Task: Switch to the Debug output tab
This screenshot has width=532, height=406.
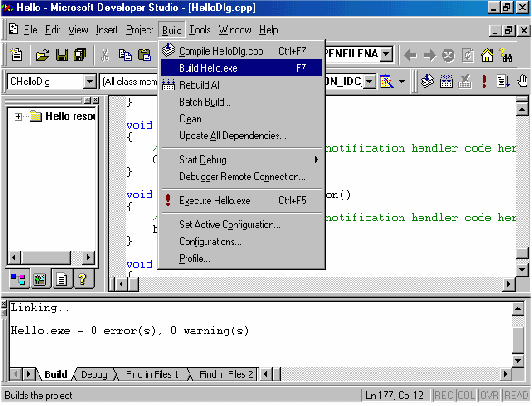Action: click(x=94, y=374)
